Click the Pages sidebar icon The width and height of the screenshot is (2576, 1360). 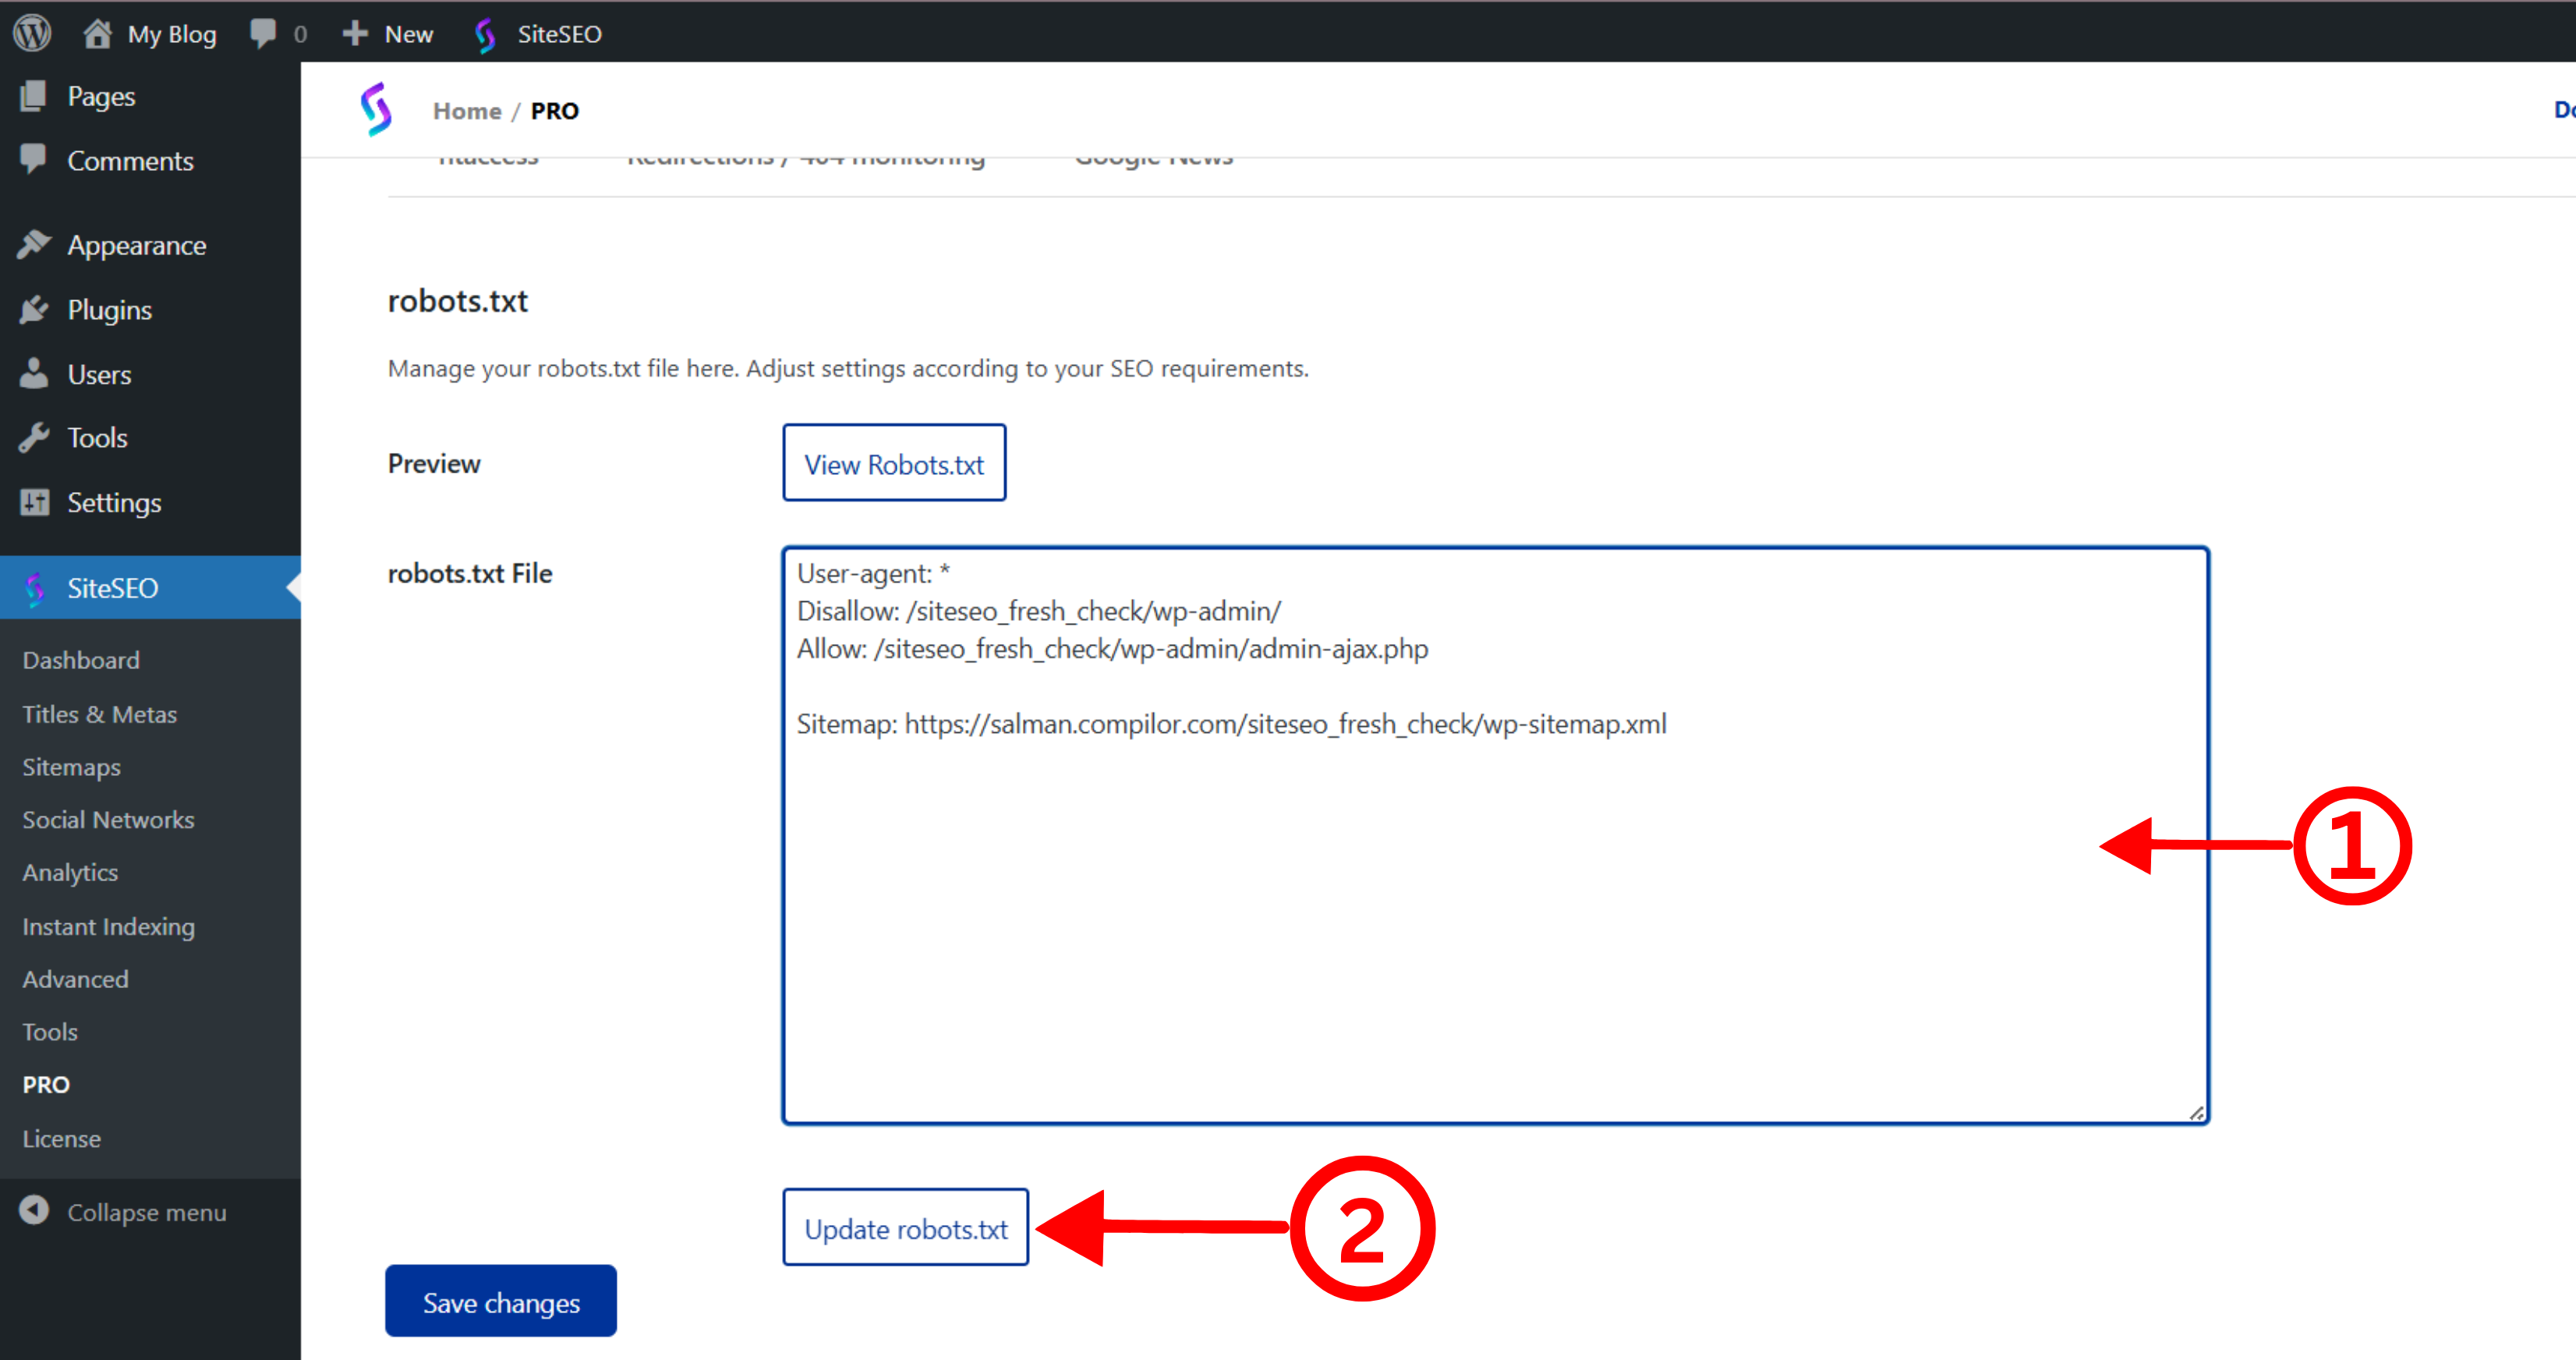click(x=33, y=95)
